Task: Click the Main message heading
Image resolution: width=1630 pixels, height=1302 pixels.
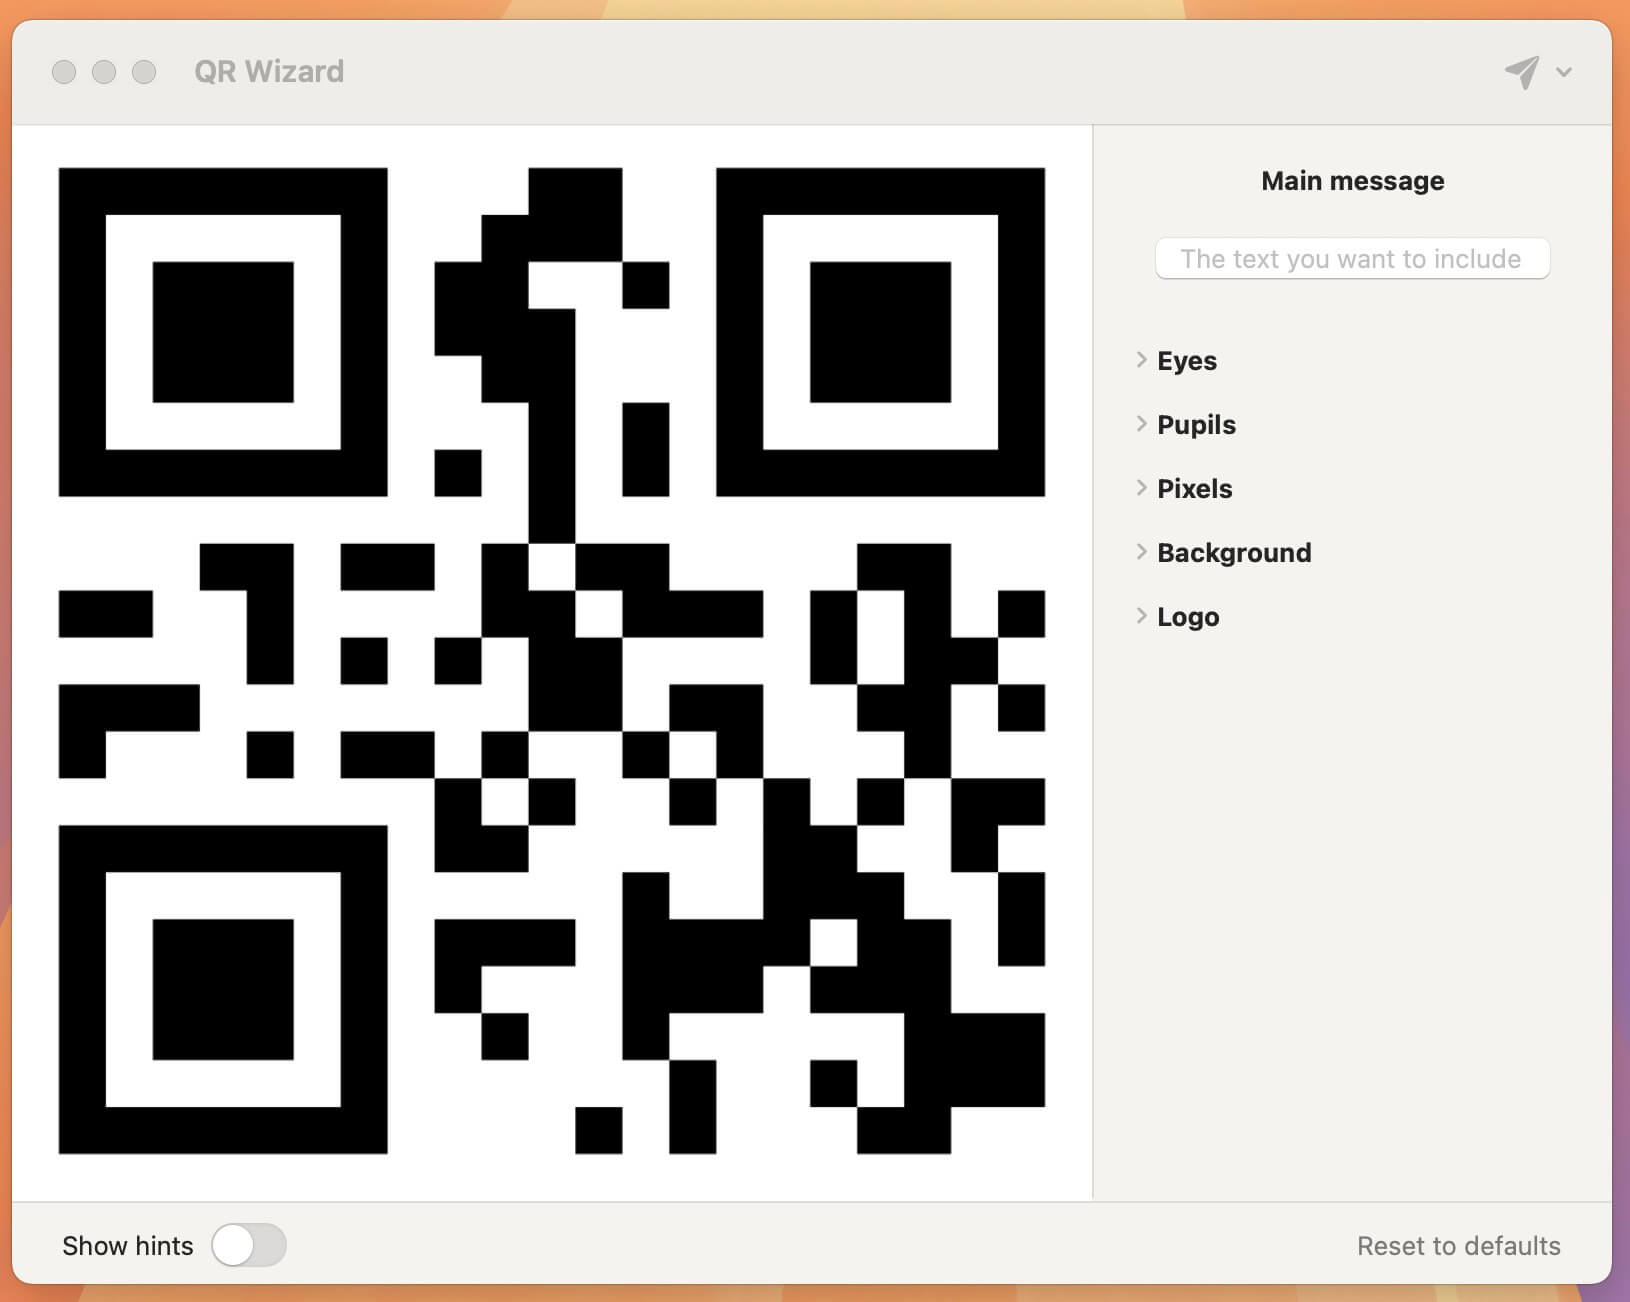Action: pyautogui.click(x=1352, y=180)
